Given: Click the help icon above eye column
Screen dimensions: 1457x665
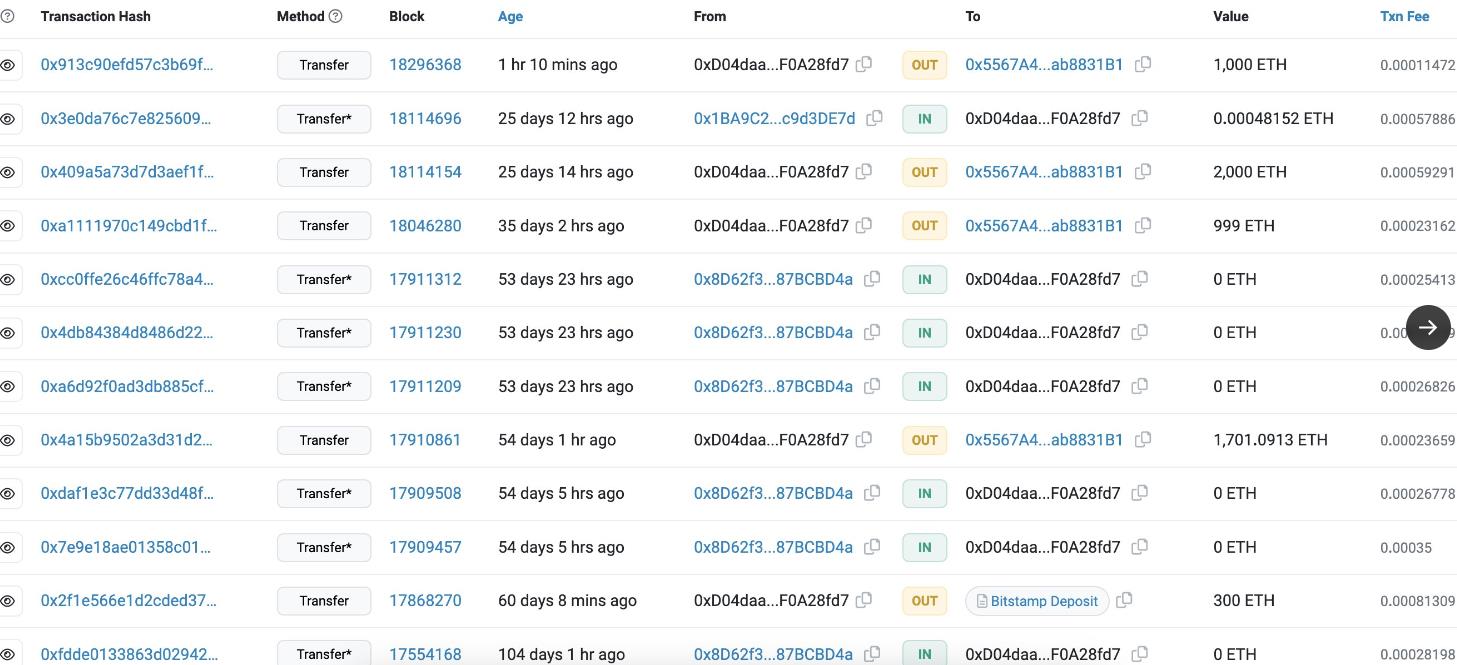Looking at the screenshot, I should pyautogui.click(x=8, y=16).
